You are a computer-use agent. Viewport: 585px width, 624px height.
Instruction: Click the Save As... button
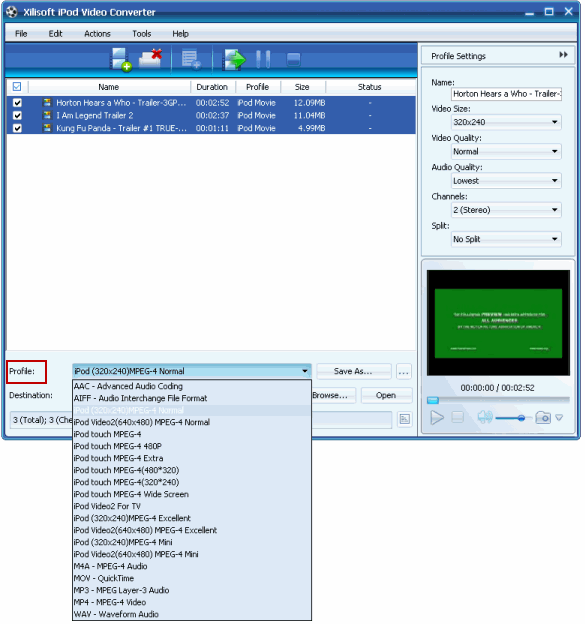353,371
